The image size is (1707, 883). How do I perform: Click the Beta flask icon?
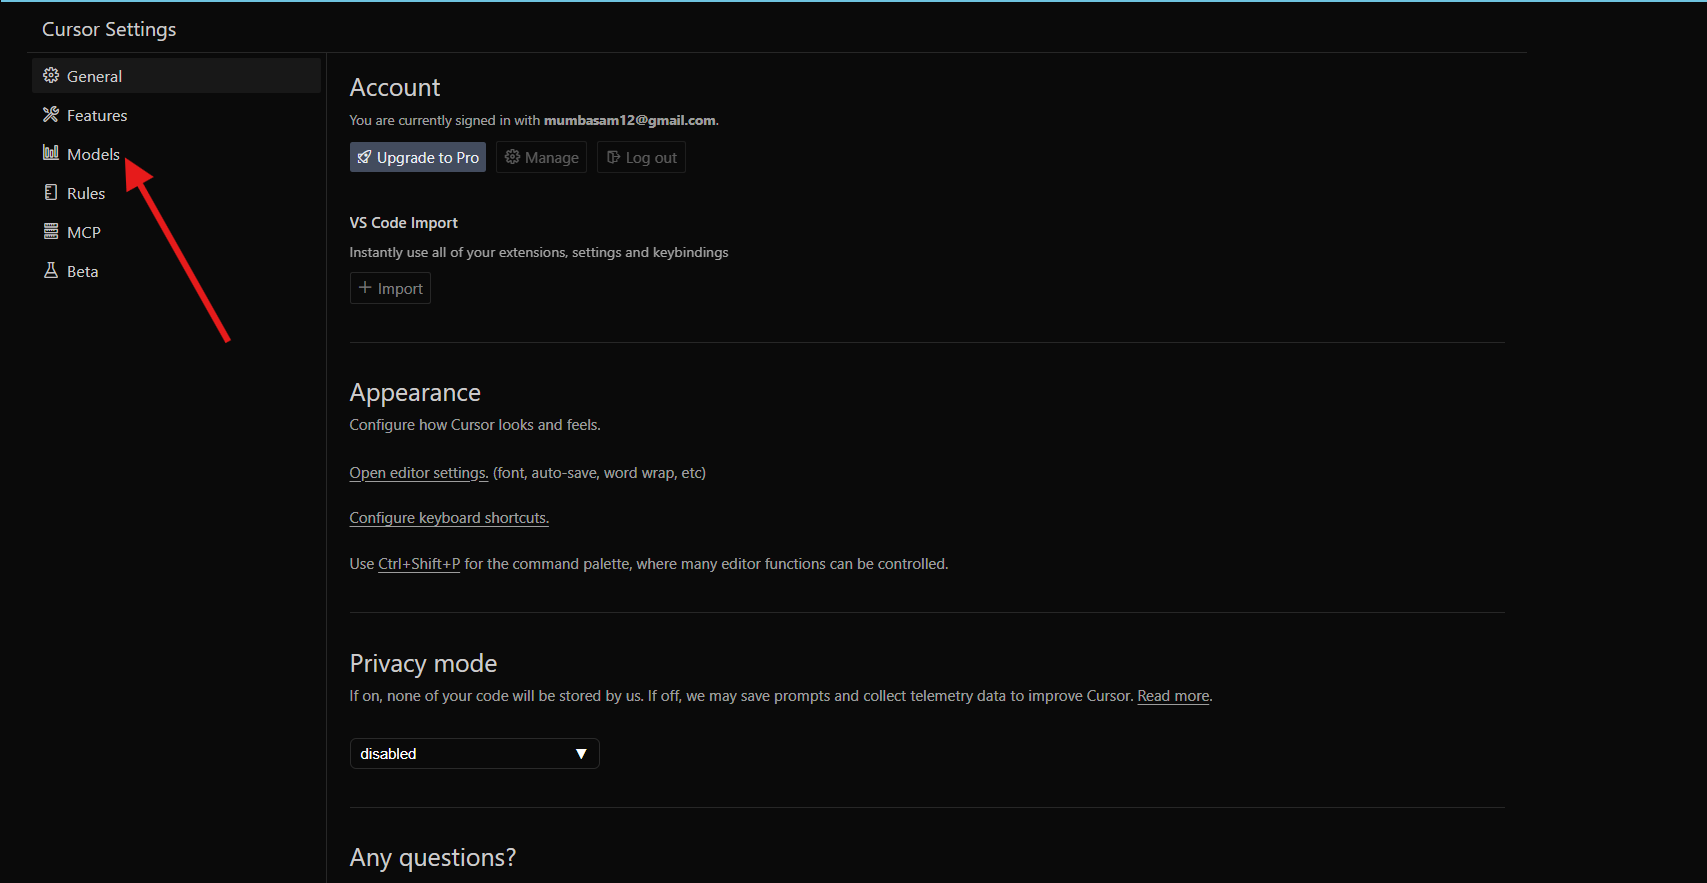(x=51, y=270)
